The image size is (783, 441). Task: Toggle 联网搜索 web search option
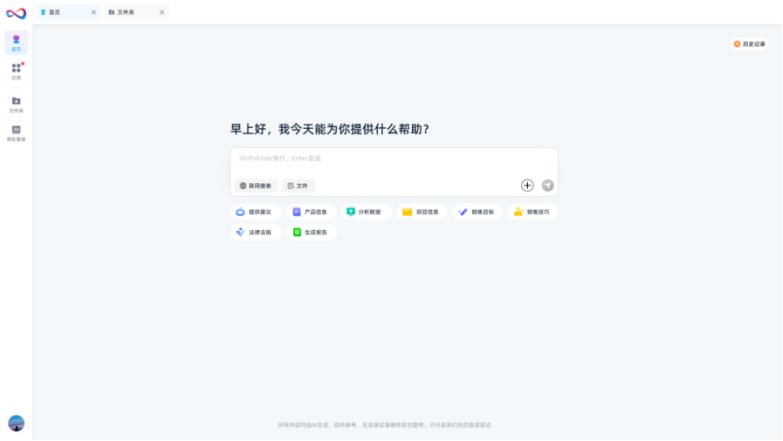click(x=256, y=186)
